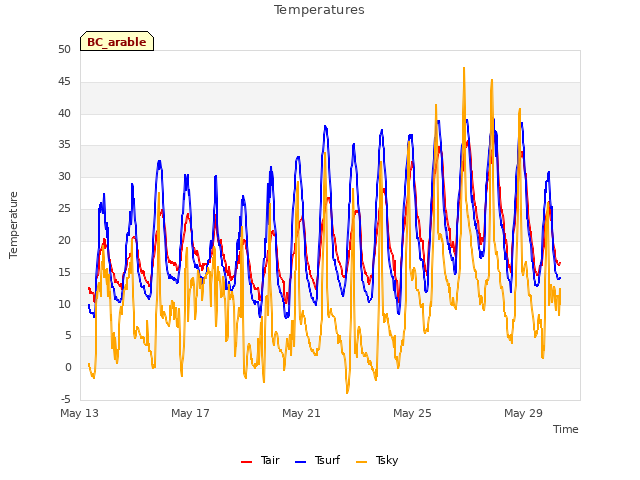Click the orange Tsky legend swatch

click(362, 462)
